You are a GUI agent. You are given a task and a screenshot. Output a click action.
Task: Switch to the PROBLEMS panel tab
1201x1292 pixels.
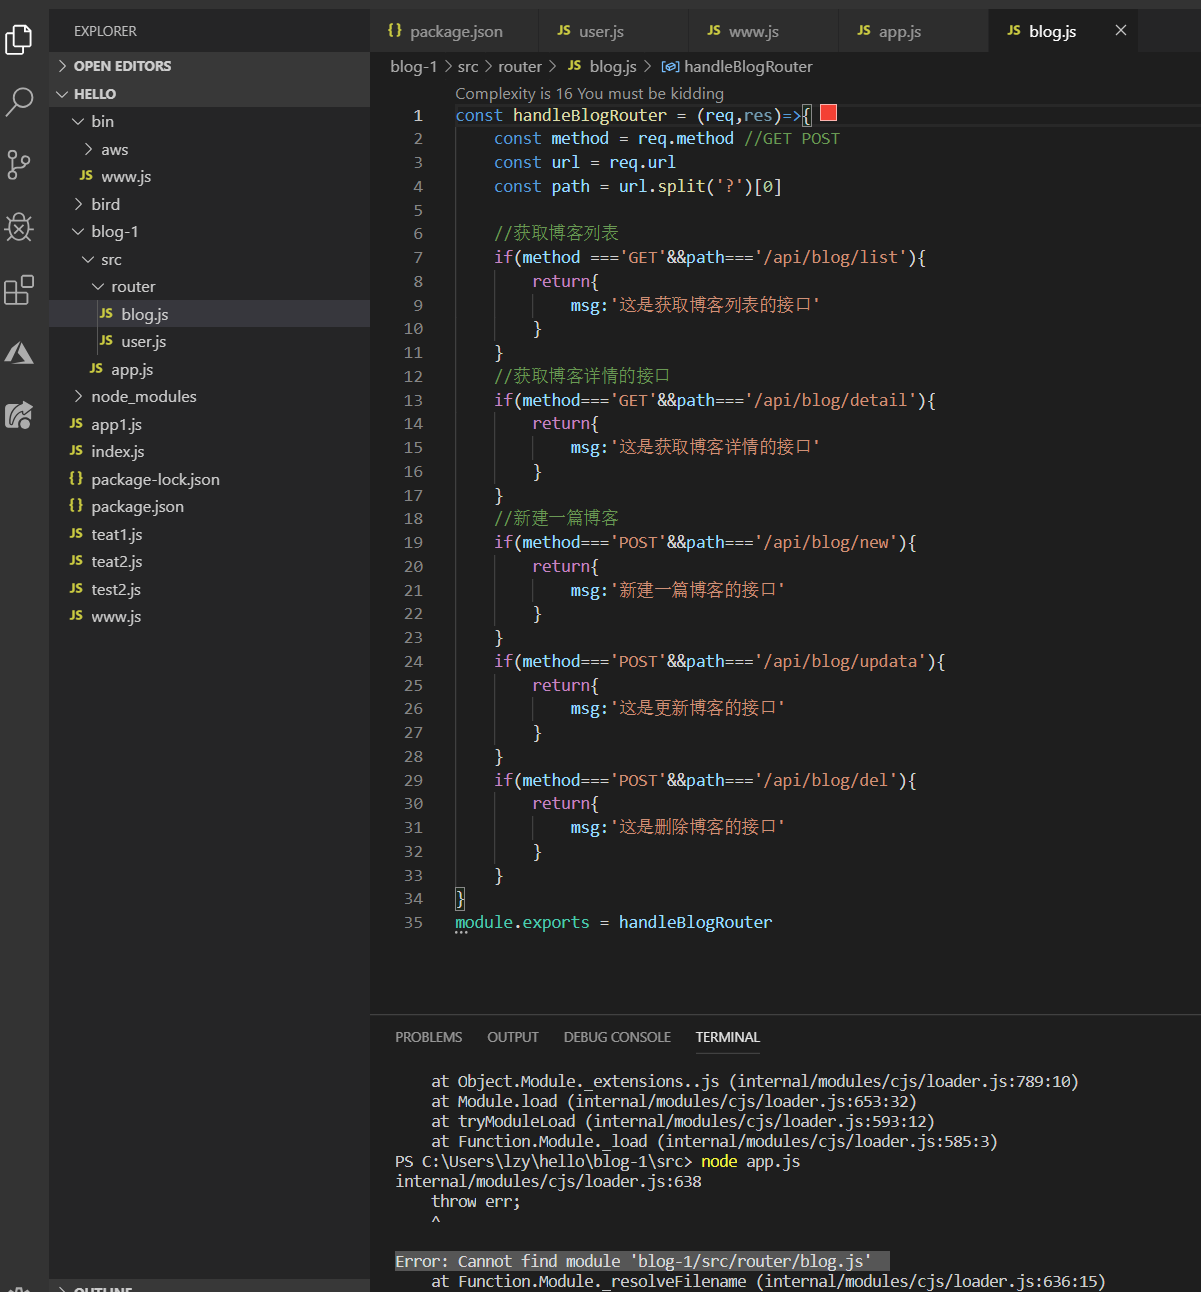(x=428, y=1037)
